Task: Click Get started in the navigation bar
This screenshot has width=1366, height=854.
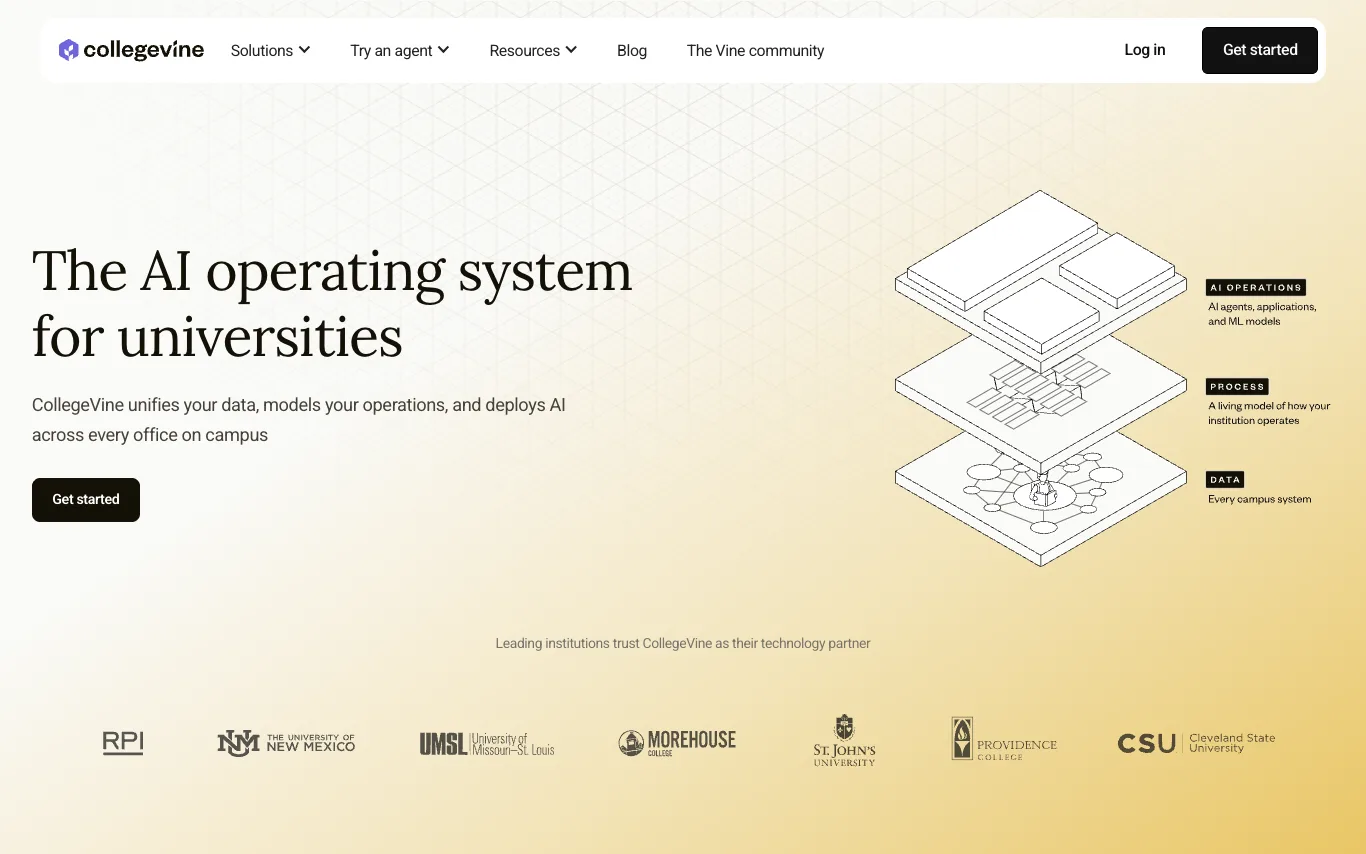Action: [1260, 50]
